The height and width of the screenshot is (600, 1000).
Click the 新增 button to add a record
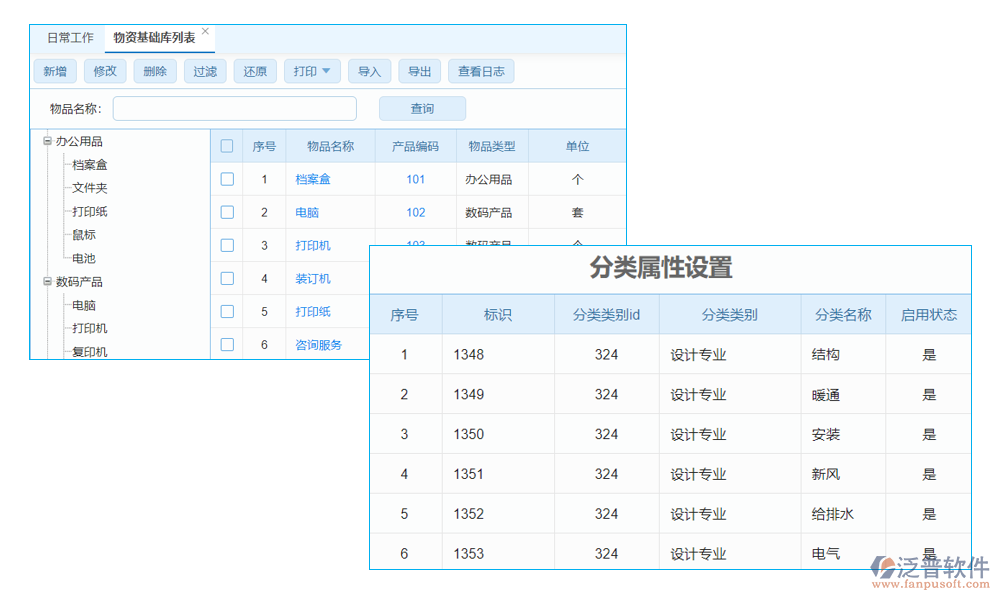coord(55,71)
